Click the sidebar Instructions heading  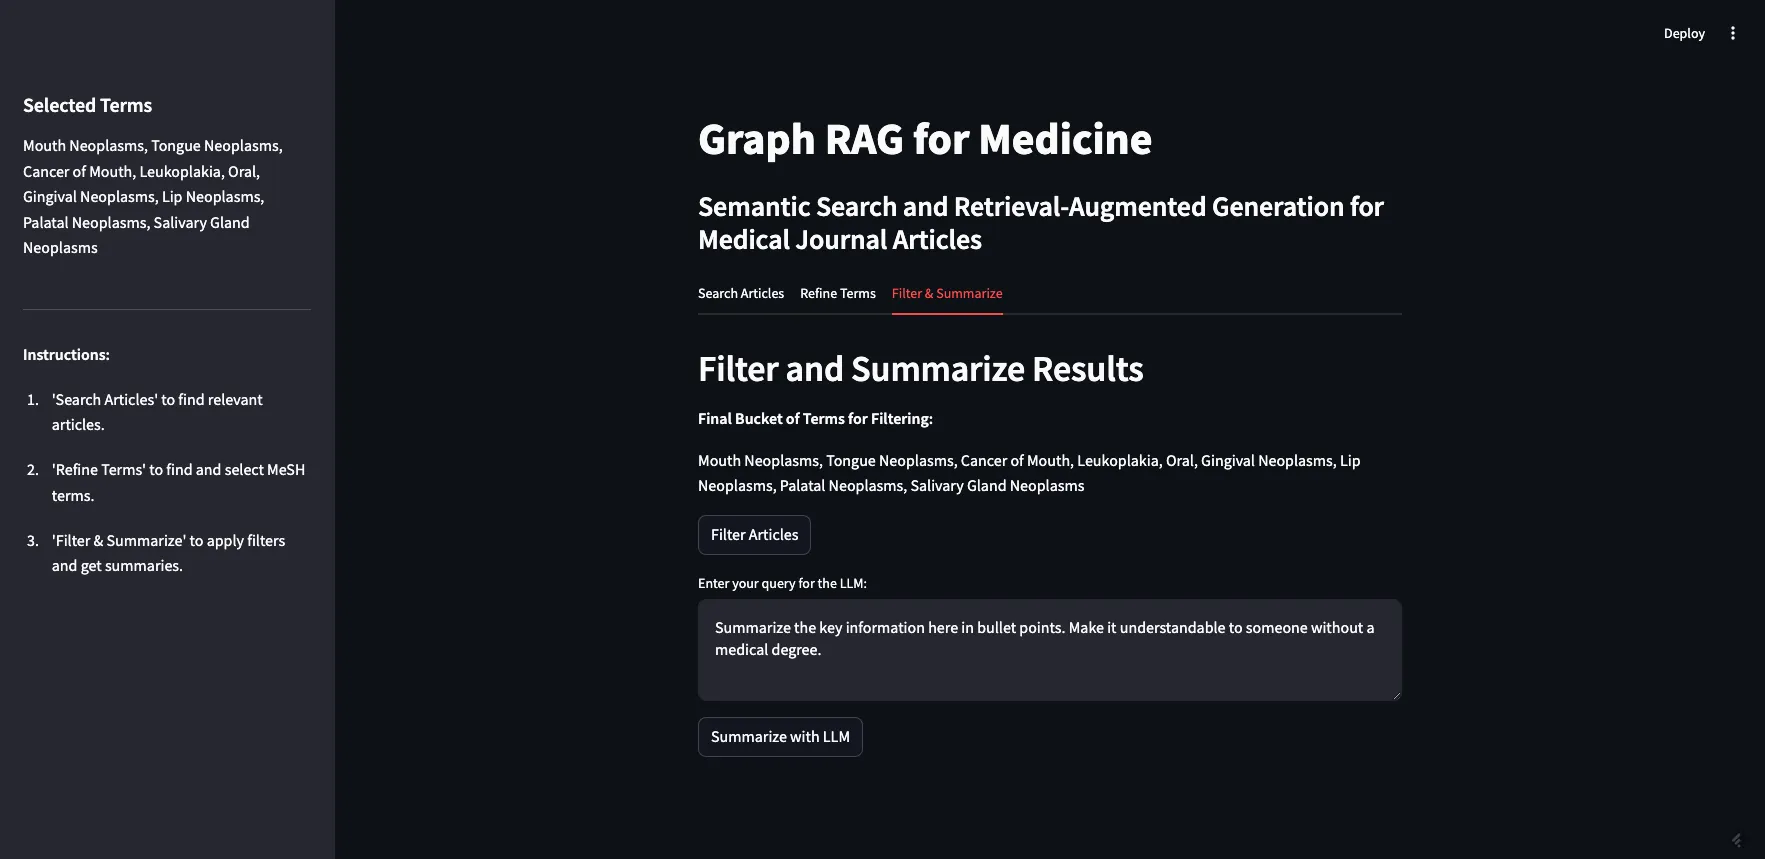(66, 355)
